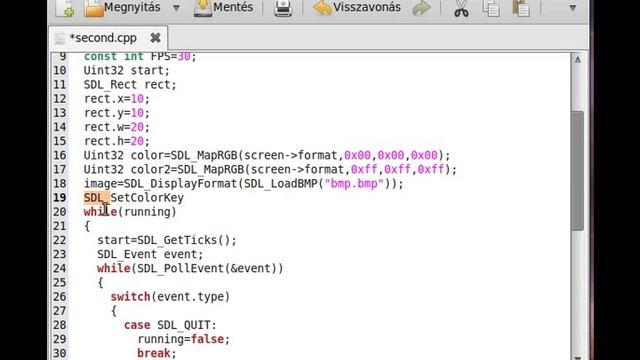Expand the Megnyitás recent files arrow
The height and width of the screenshot is (360, 640).
pos(176,8)
